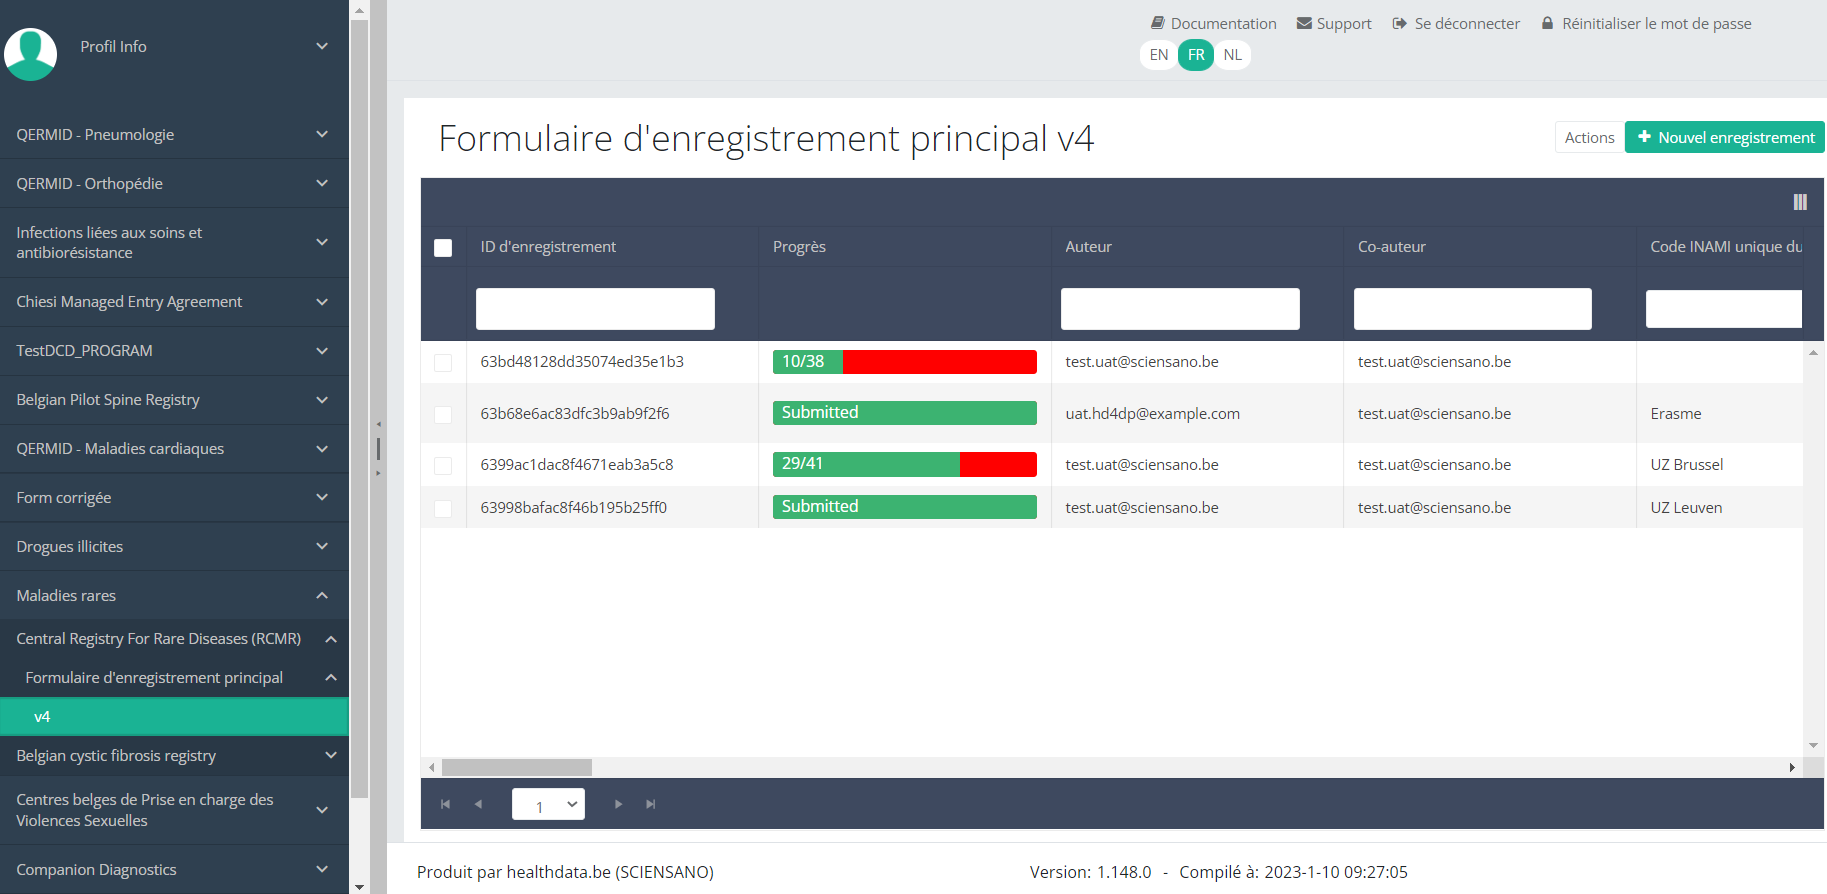Select the row 63bd48128dd35074ed35e1b3 checkbox
This screenshot has width=1827, height=894.
pyautogui.click(x=443, y=363)
